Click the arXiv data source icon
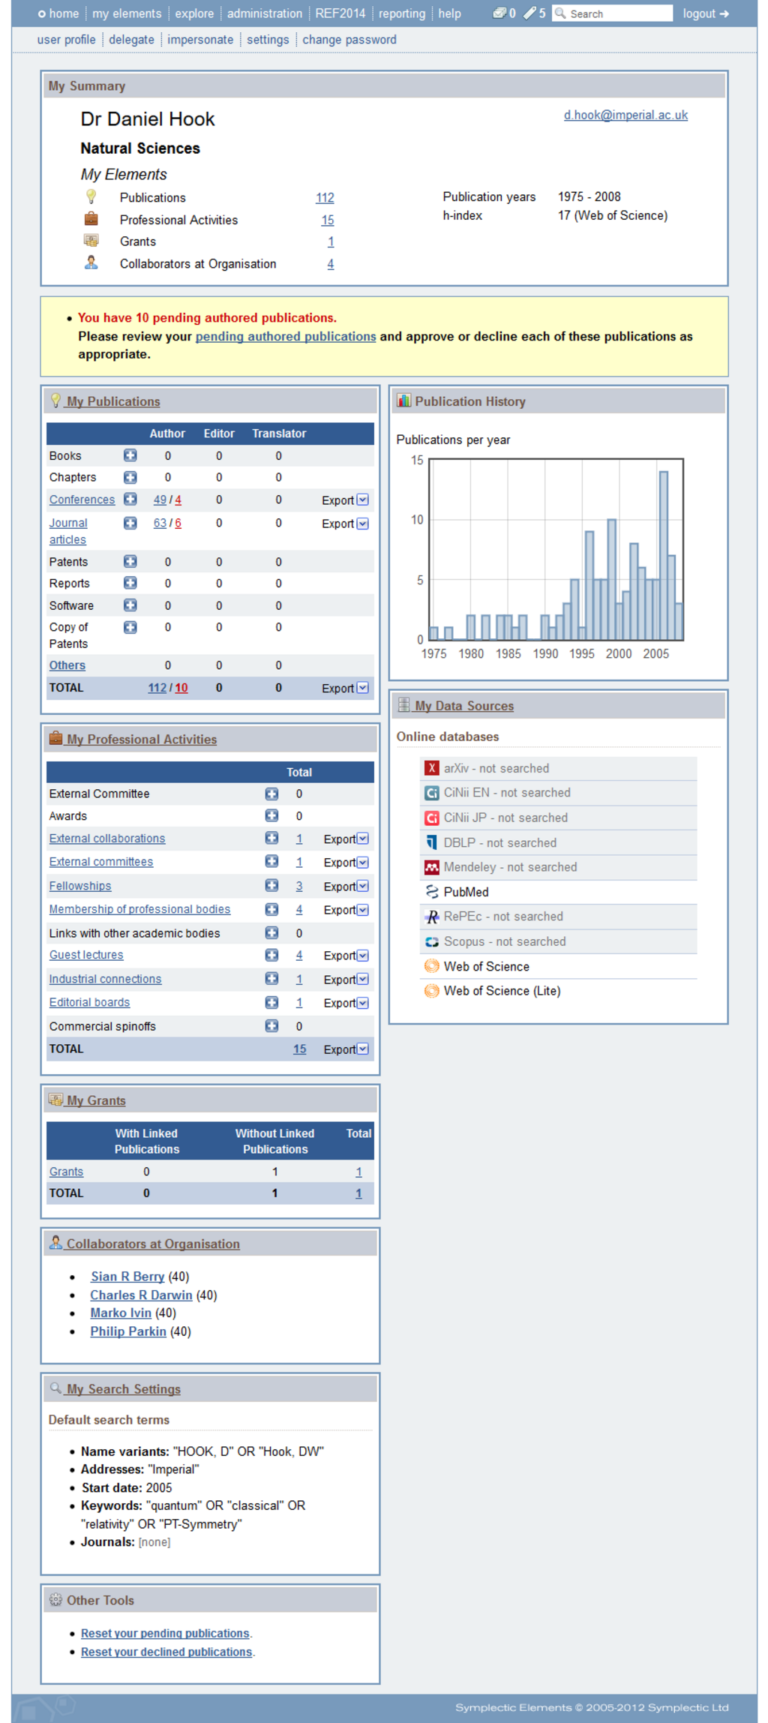The height and width of the screenshot is (1723, 768). point(432,768)
